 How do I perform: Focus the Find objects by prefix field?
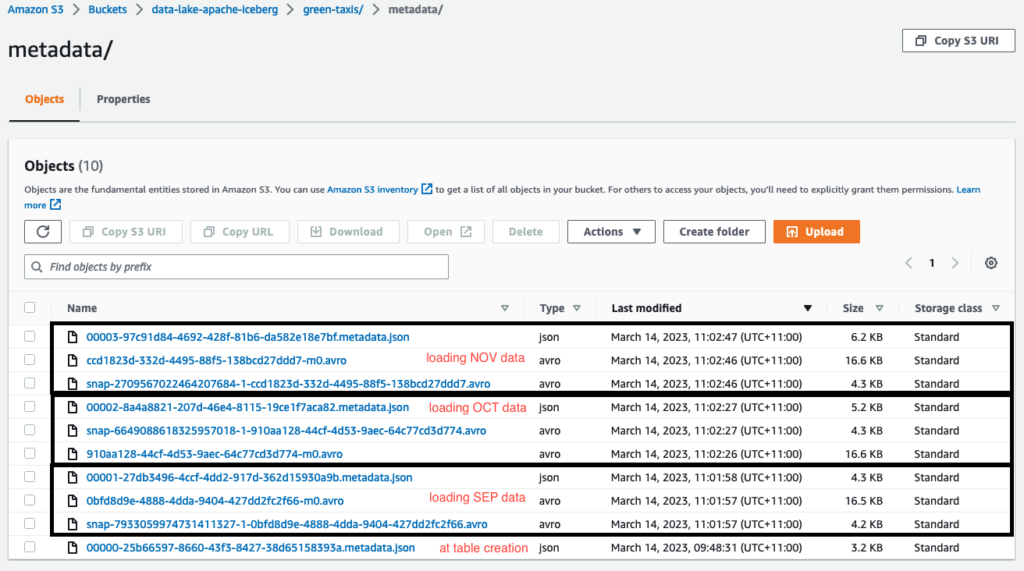(236, 267)
